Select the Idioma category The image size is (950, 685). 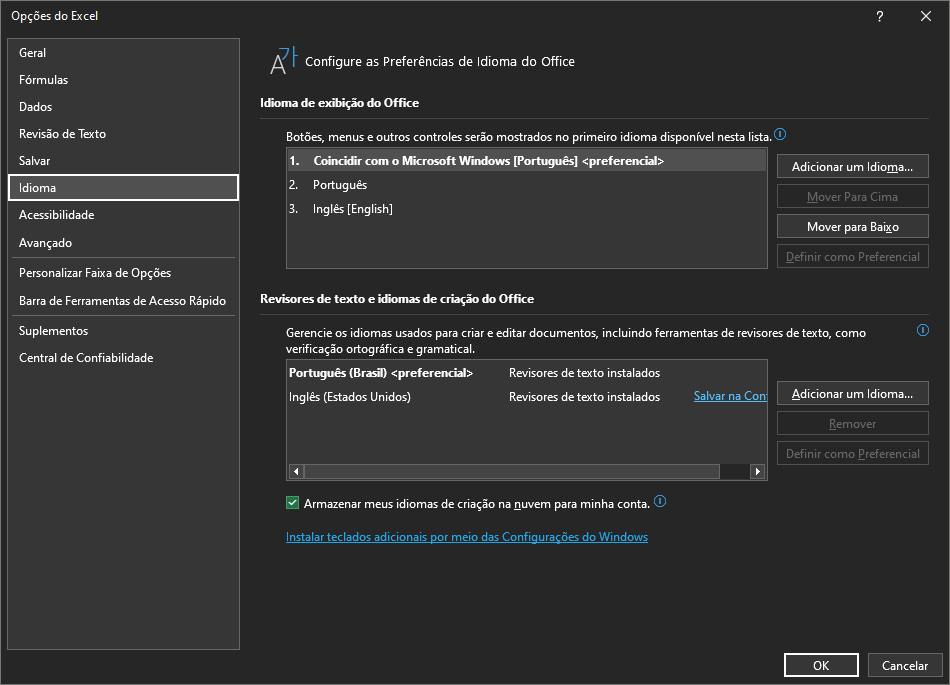click(x=124, y=188)
